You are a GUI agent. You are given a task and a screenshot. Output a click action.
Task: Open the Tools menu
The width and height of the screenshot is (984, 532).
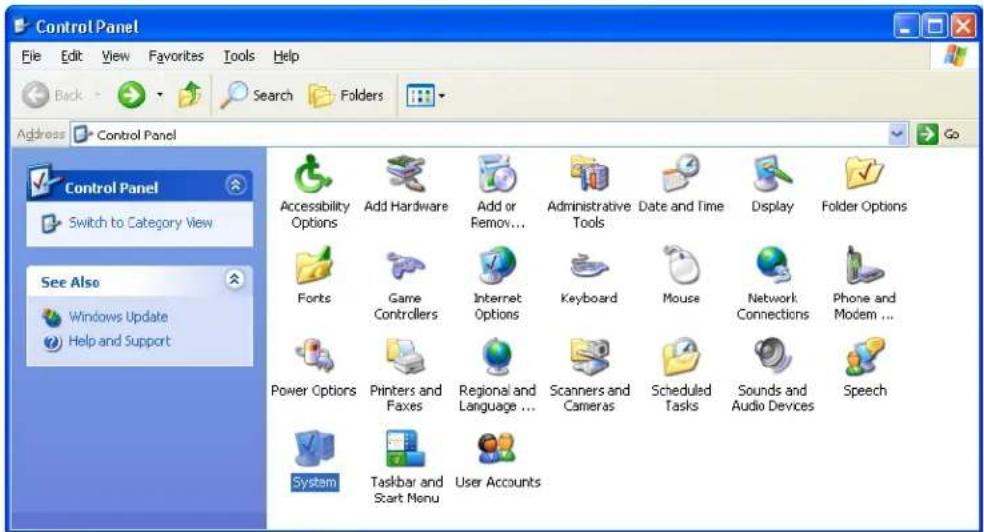tap(239, 56)
